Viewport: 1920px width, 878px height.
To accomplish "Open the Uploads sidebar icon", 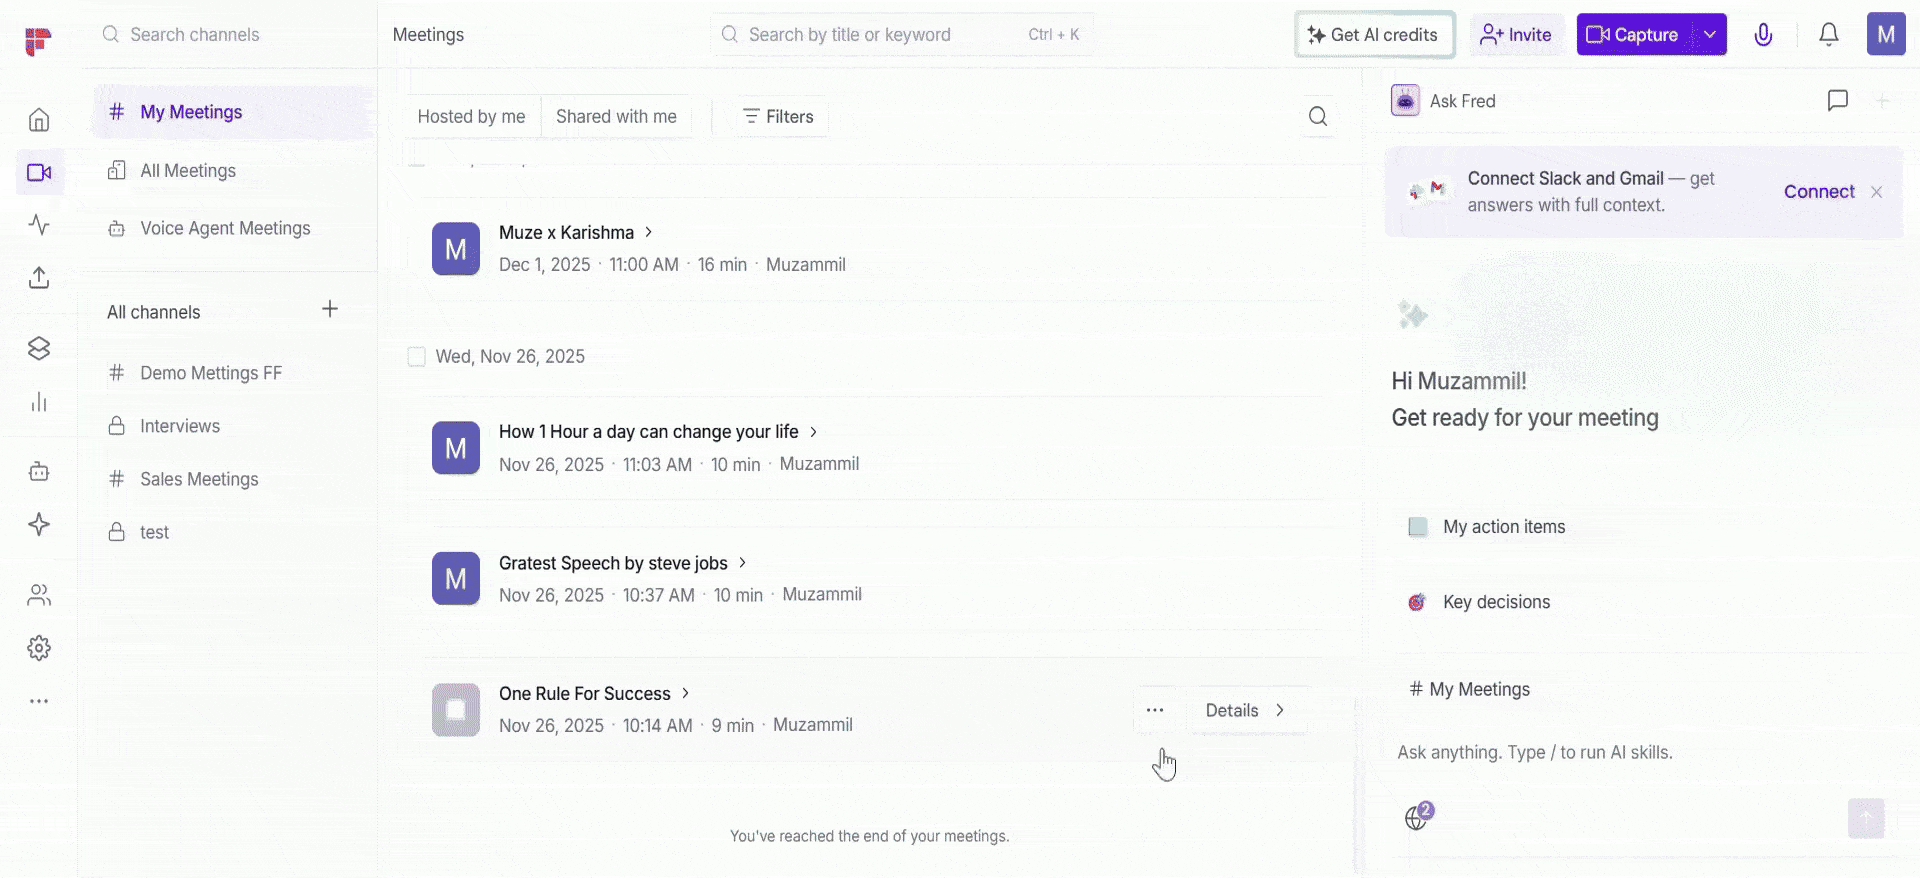I will (39, 277).
